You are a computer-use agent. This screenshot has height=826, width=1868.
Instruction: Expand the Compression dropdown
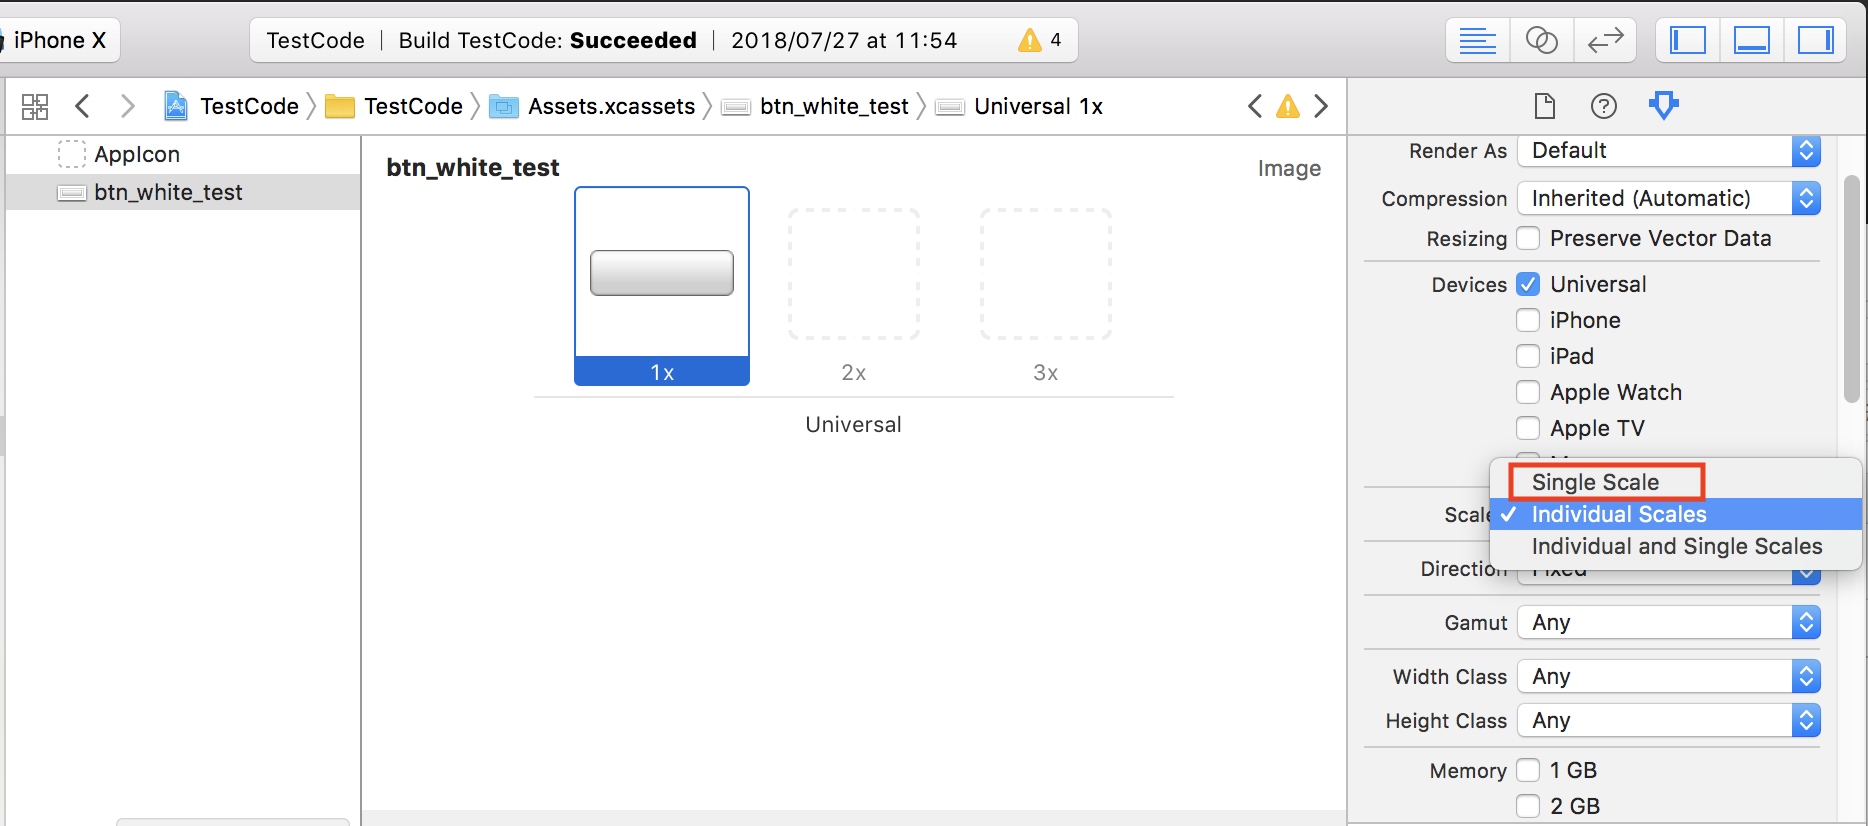point(1668,198)
